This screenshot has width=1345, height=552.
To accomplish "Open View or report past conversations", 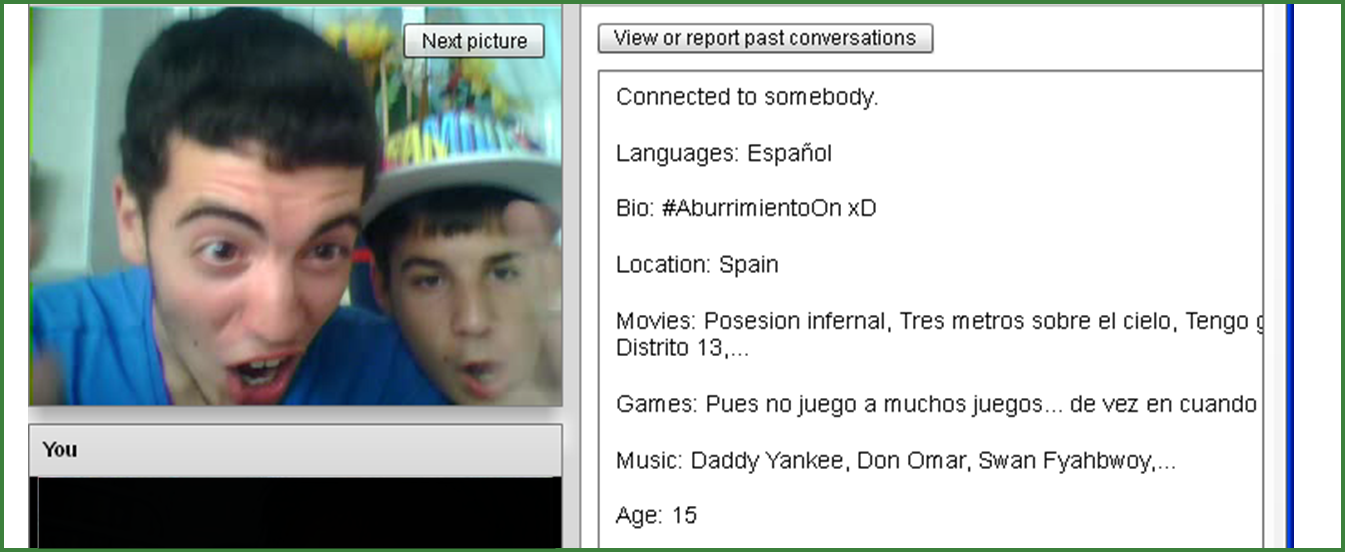I will (765, 39).
